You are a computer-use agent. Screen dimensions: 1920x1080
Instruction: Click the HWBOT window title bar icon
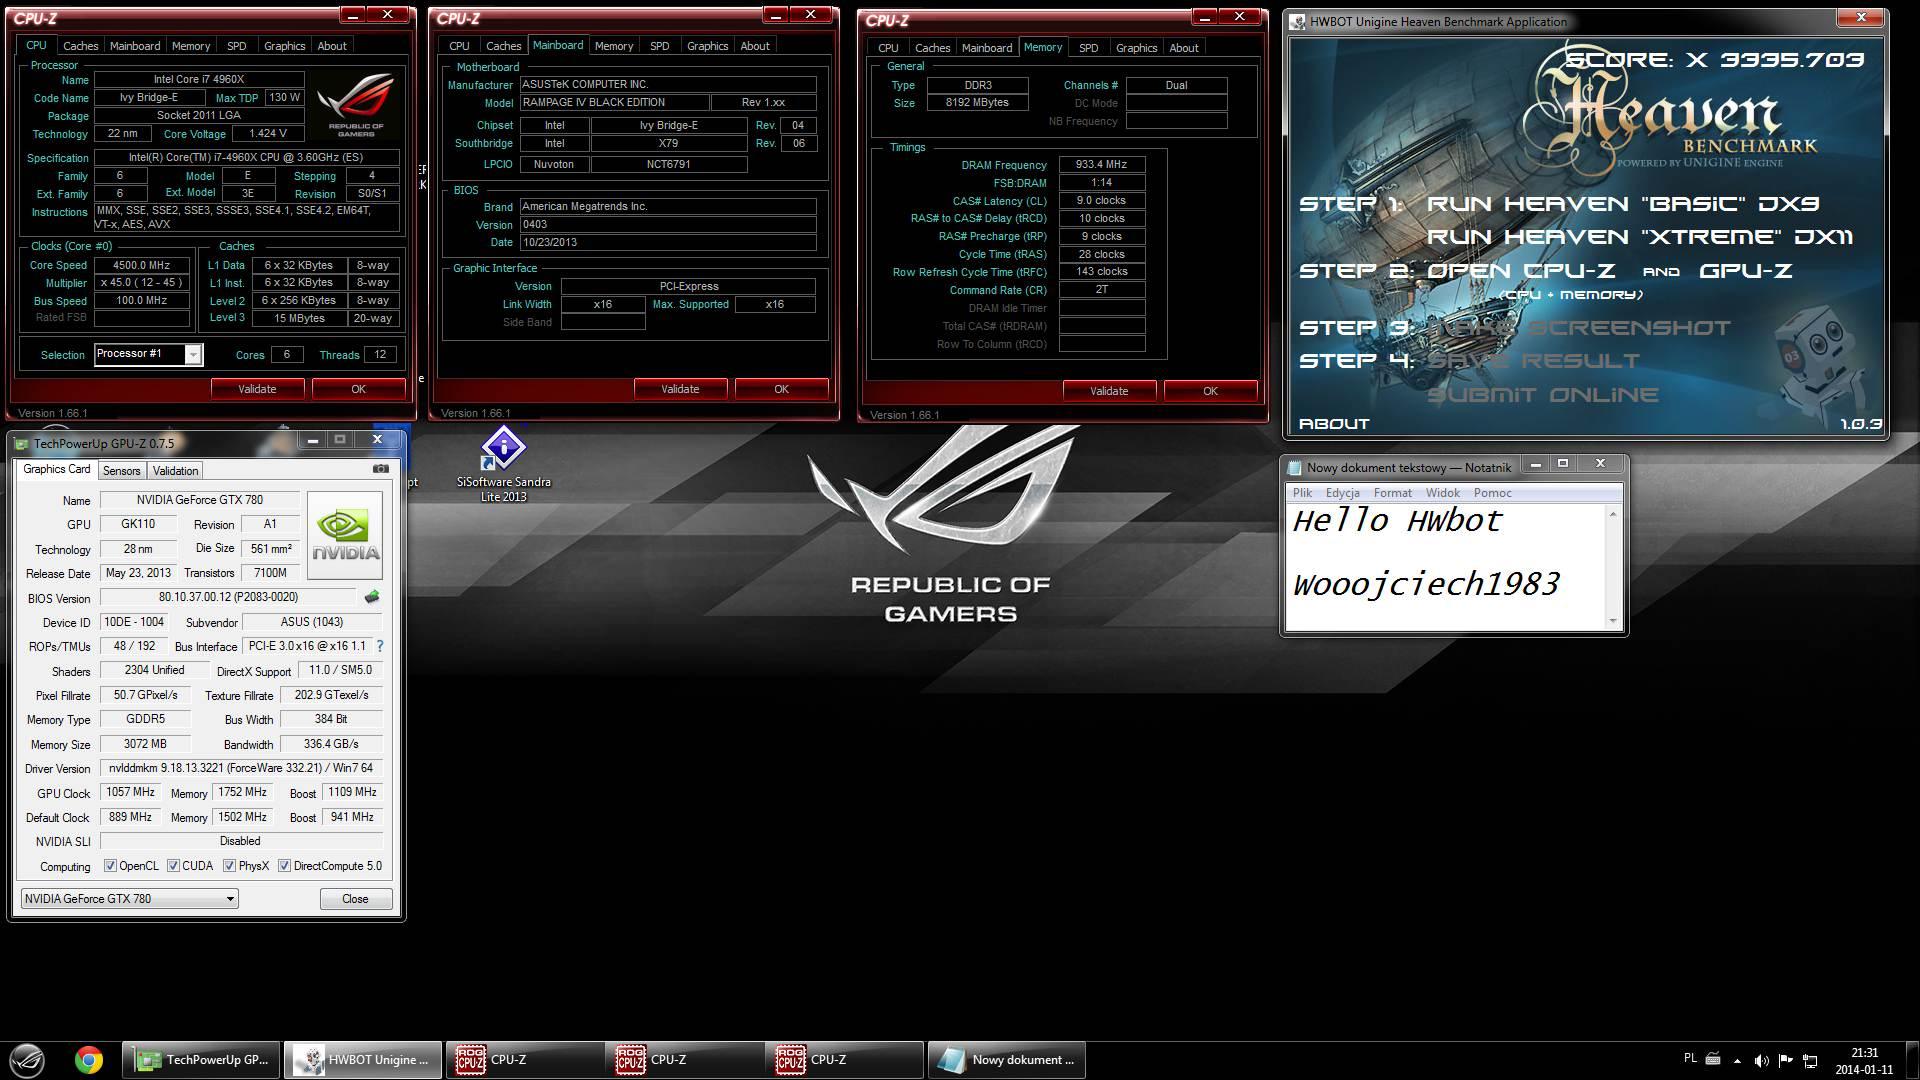[x=1297, y=21]
